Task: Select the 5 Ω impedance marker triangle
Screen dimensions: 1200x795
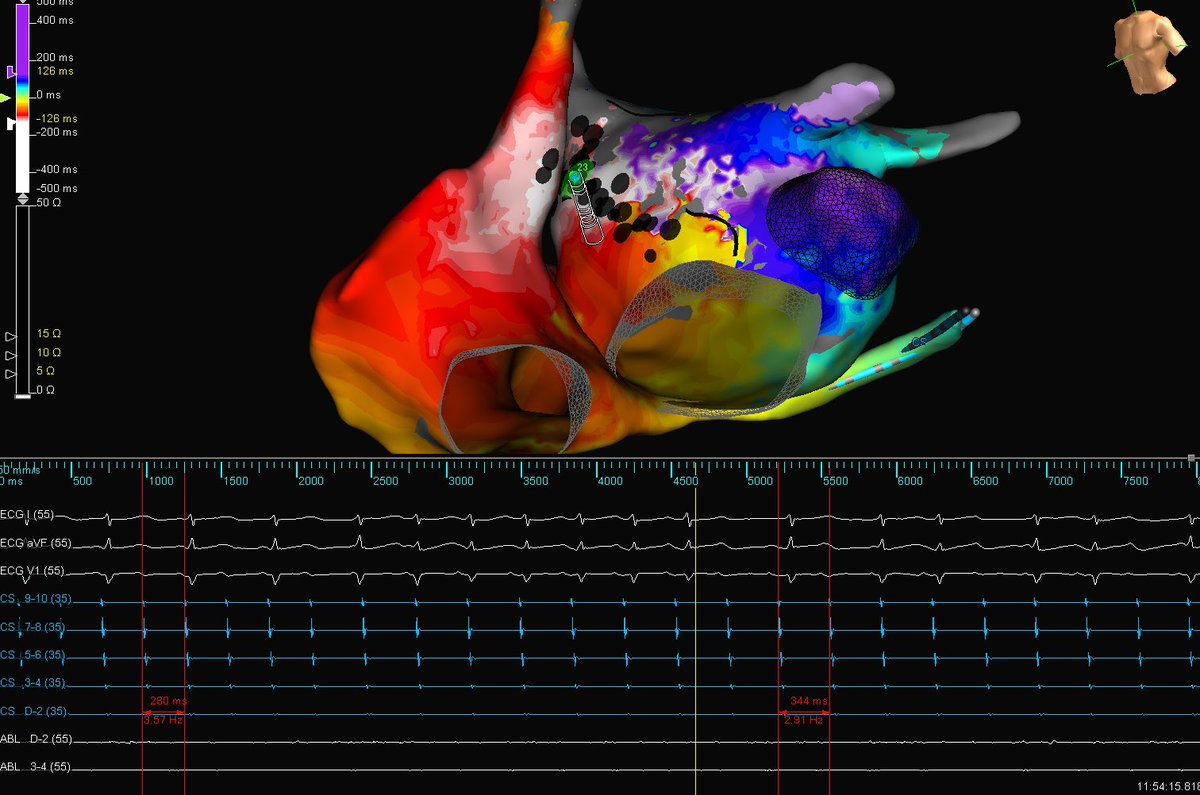Action: 11,373
